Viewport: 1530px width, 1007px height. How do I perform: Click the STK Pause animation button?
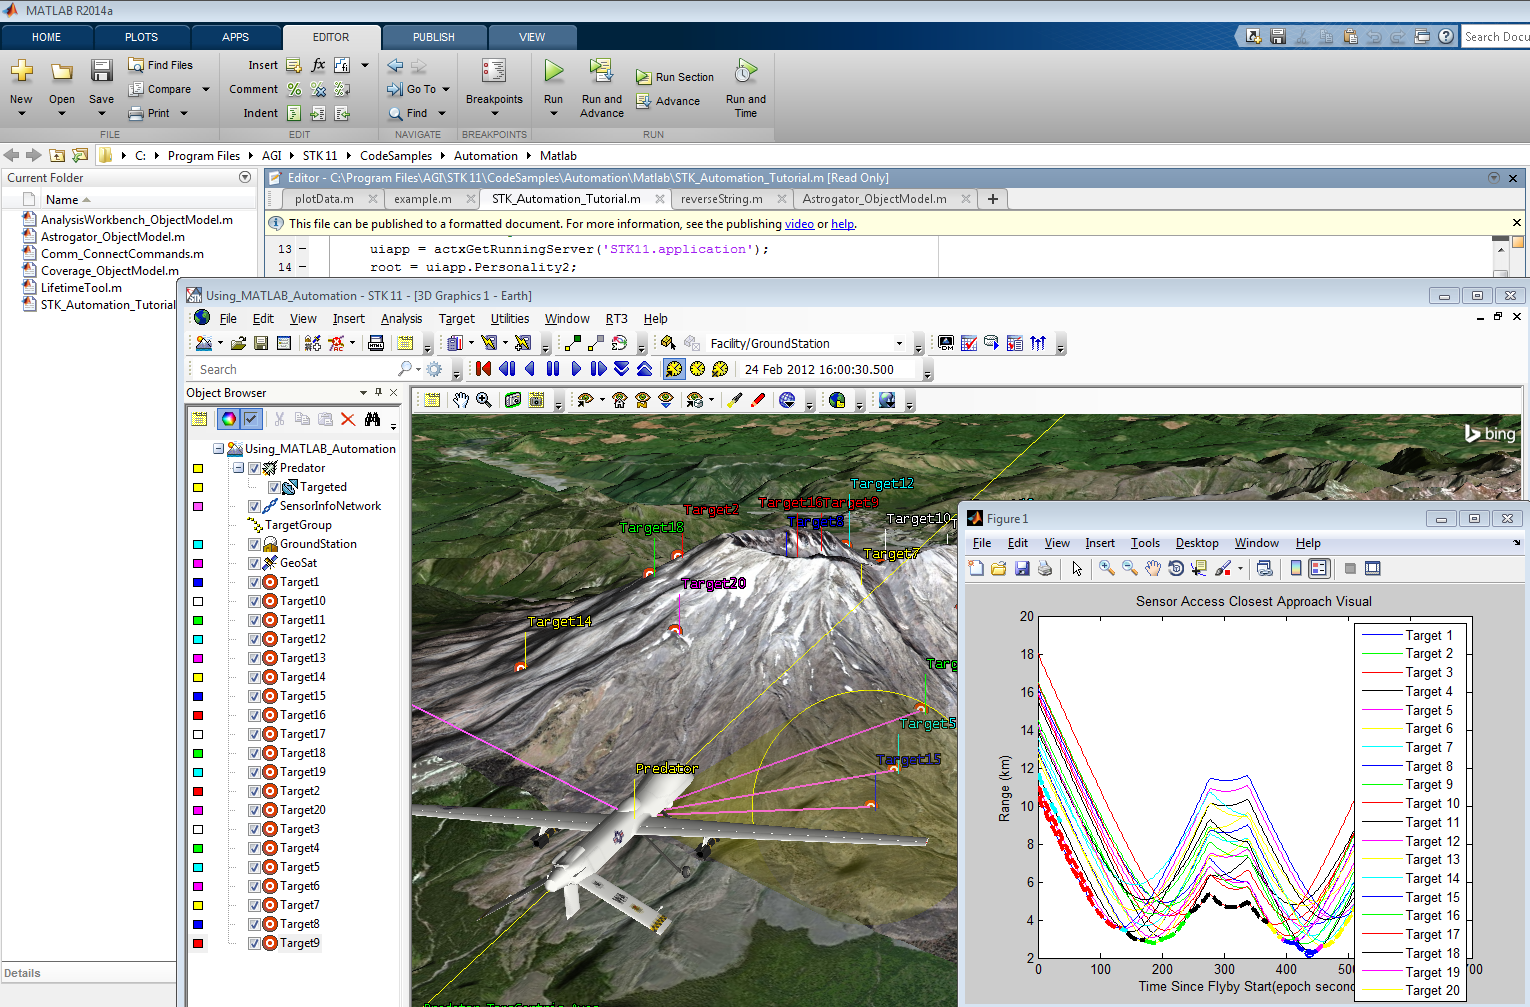coord(553,369)
